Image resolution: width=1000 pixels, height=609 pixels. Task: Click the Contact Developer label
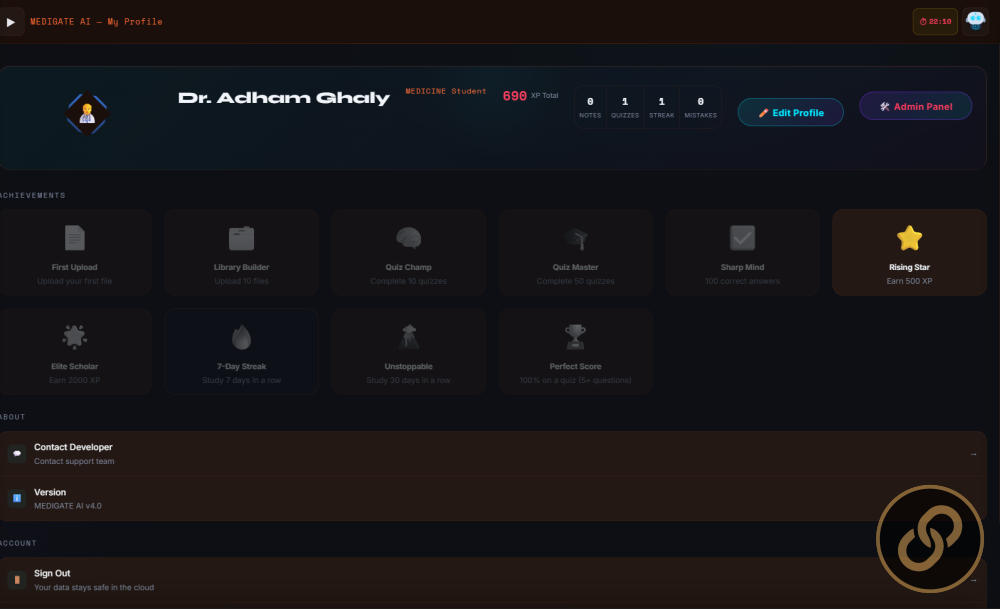click(x=73, y=447)
